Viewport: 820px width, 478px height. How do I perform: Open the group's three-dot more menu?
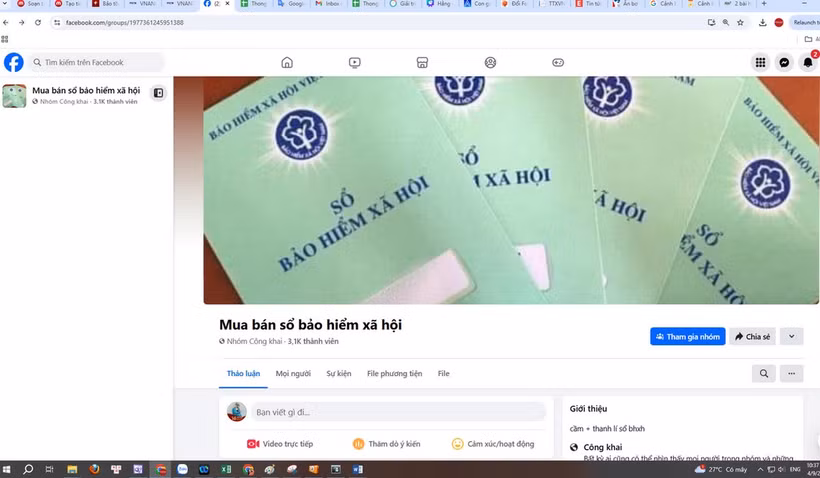791,373
